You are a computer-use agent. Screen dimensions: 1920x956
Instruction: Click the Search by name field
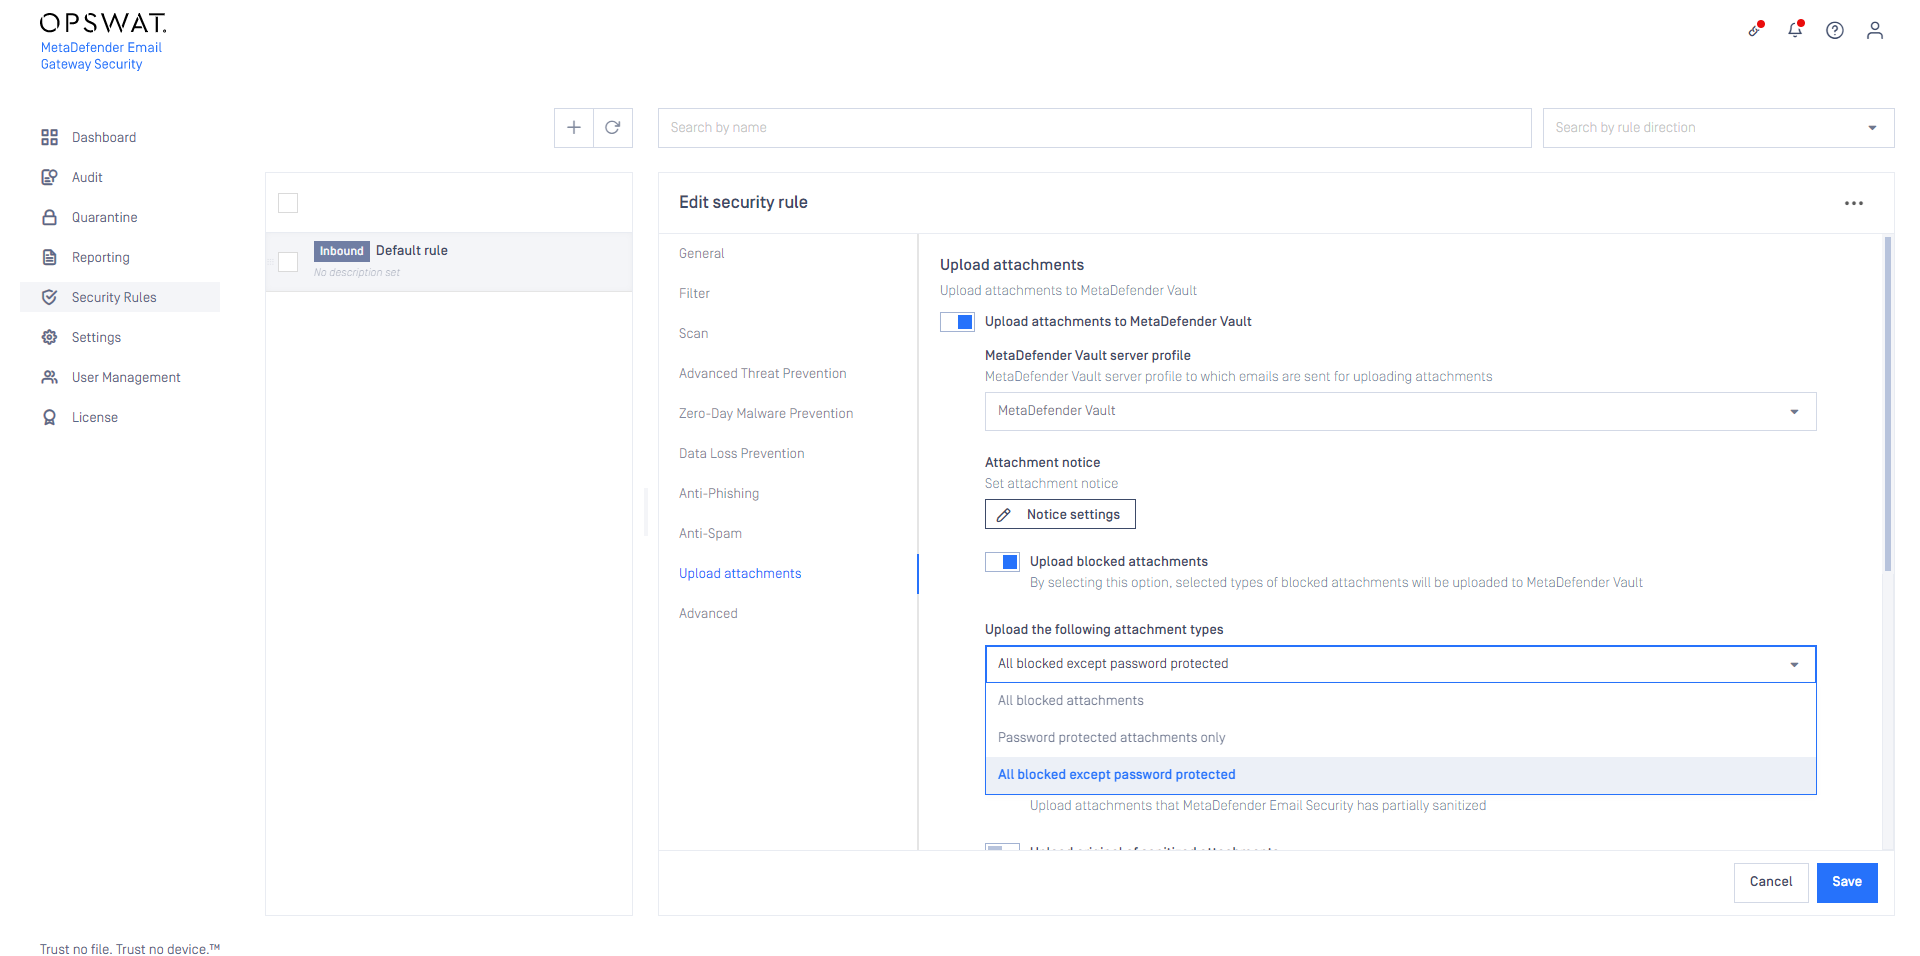[1094, 128]
